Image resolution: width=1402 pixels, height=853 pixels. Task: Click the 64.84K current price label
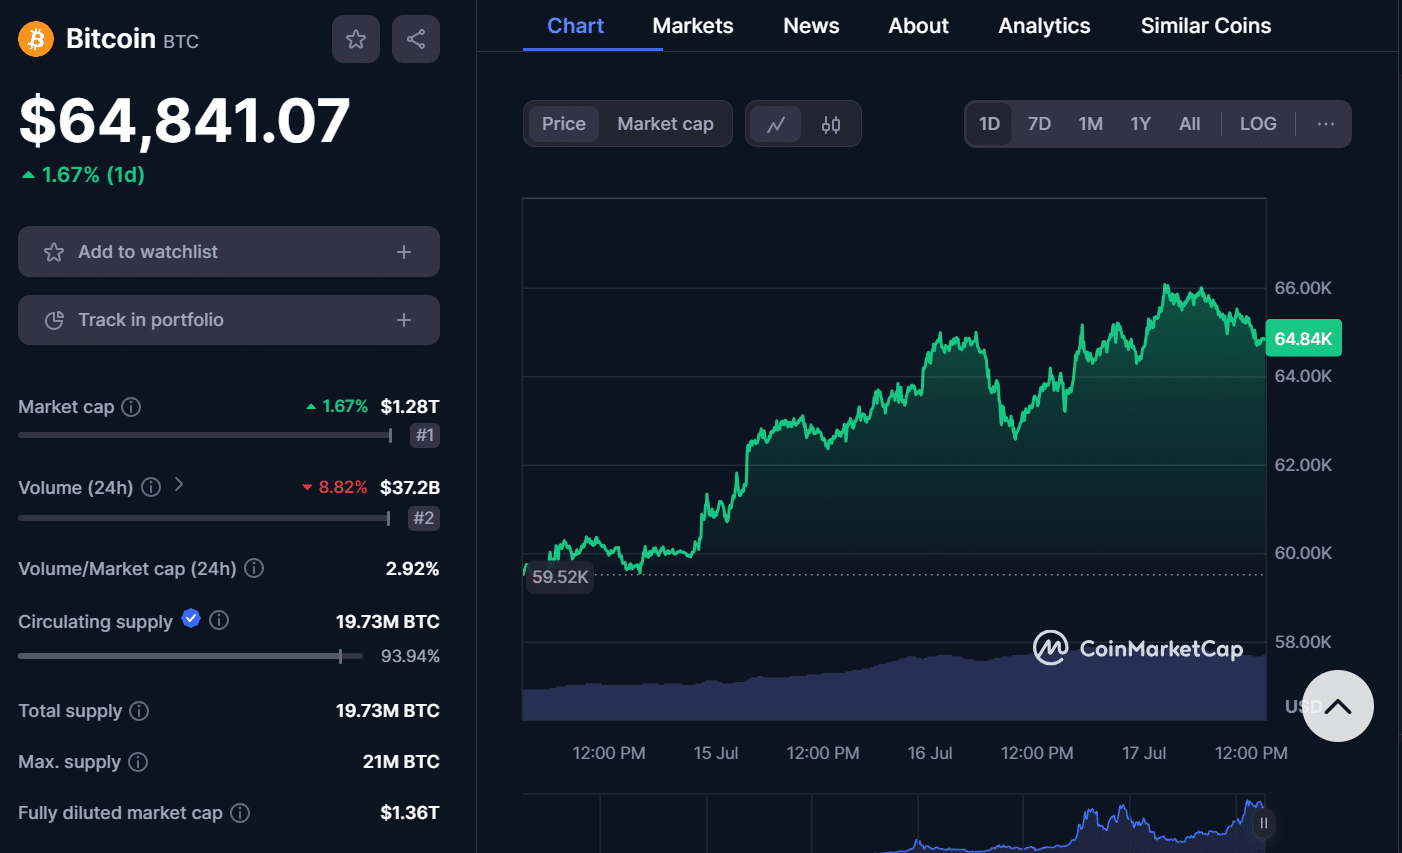tap(1303, 339)
